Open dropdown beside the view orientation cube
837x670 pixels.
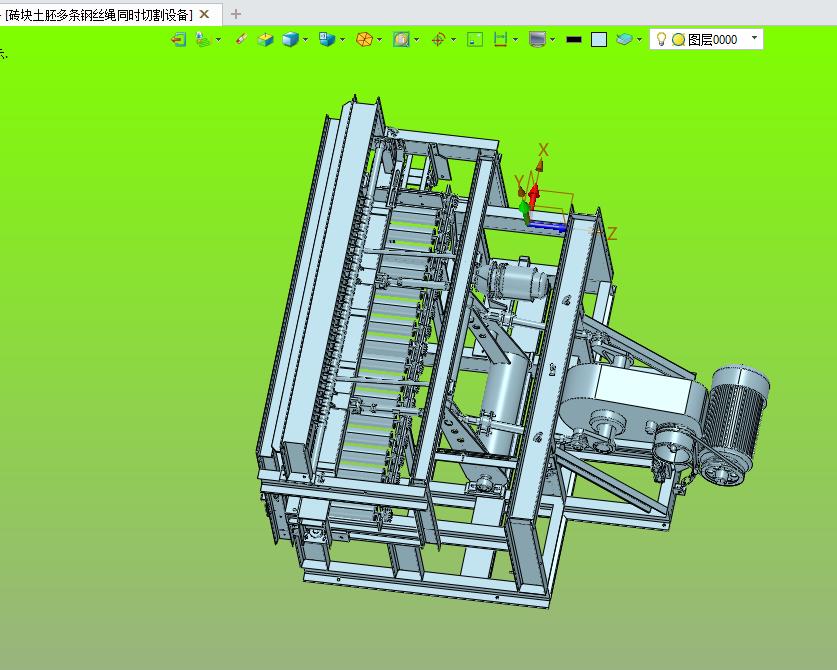click(342, 40)
